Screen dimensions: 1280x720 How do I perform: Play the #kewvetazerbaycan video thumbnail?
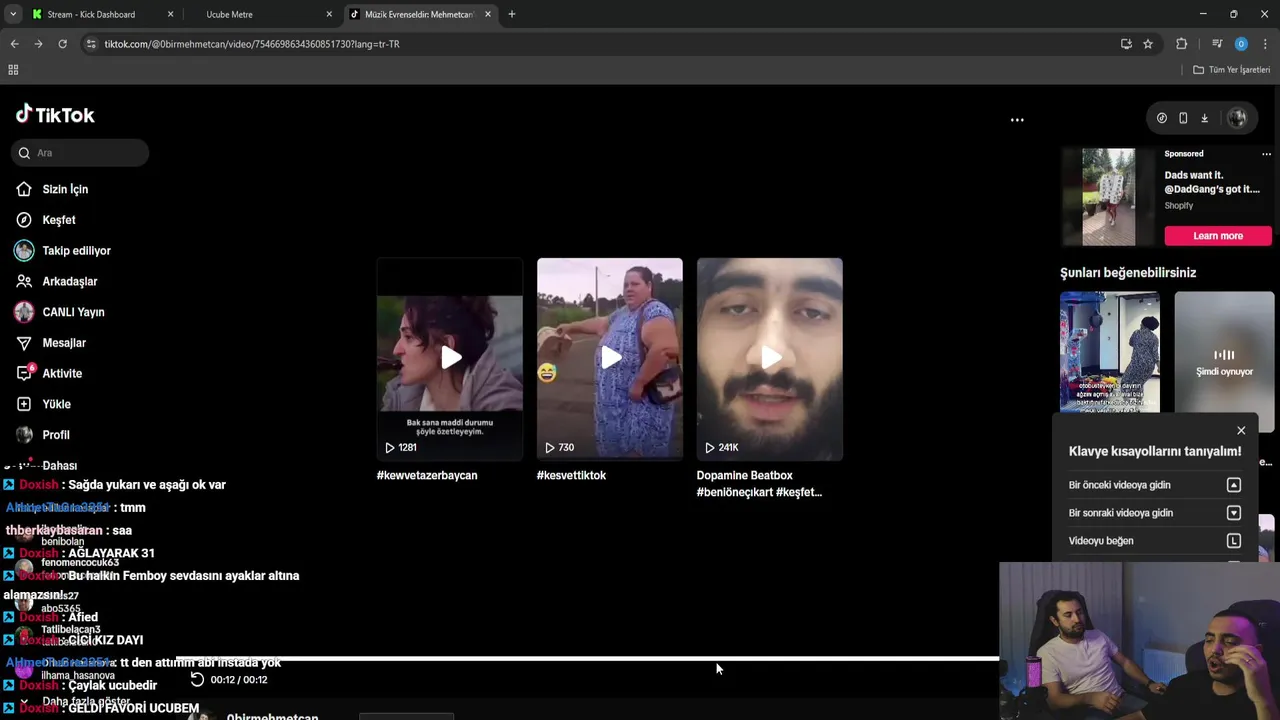450,359
